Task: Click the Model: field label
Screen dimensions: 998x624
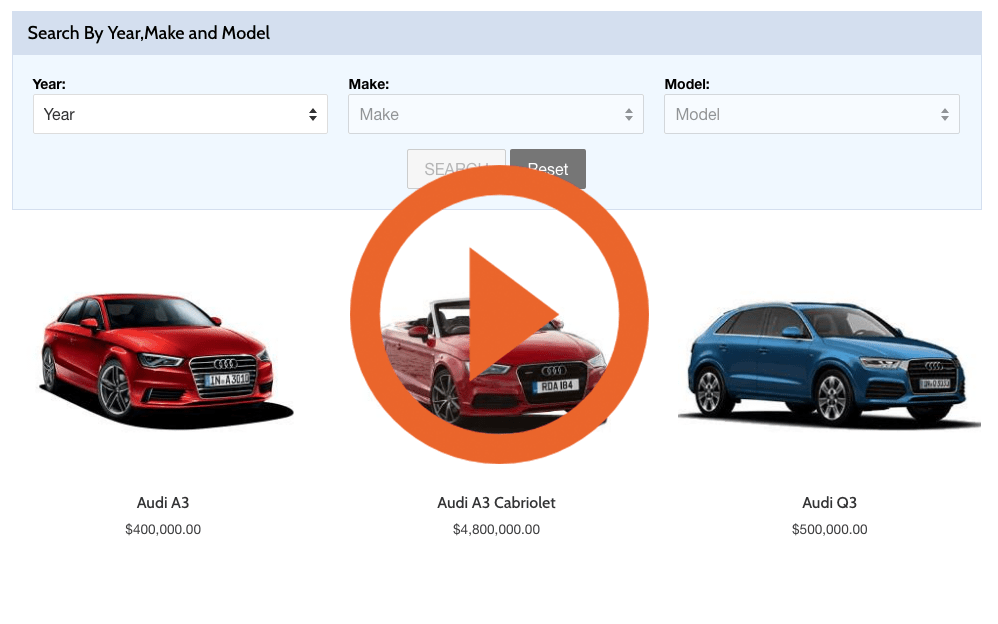Action: point(687,84)
